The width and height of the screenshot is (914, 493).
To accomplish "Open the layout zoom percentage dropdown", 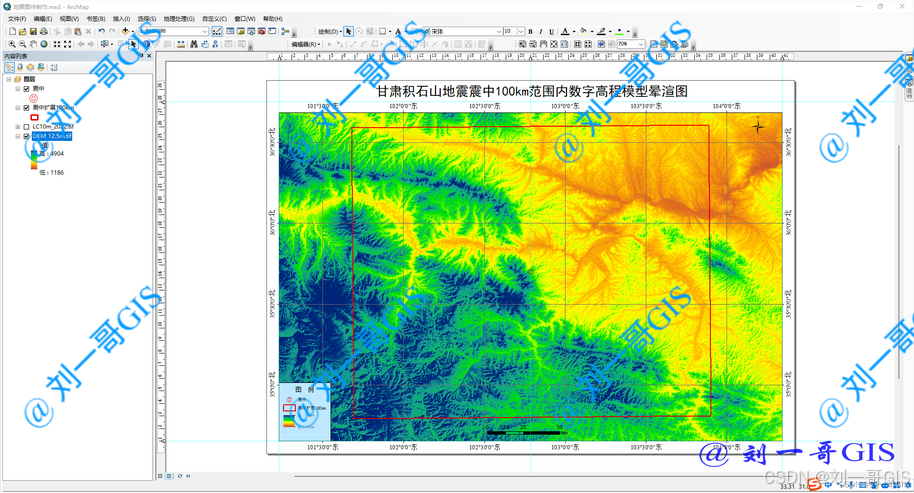I will click(x=641, y=44).
